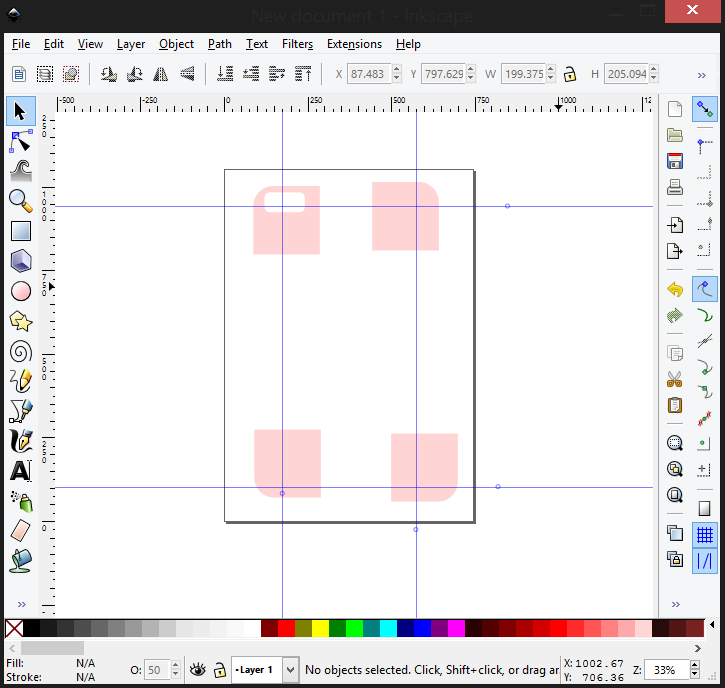
Task: Select the Pencil freehand tool
Action: 20,381
